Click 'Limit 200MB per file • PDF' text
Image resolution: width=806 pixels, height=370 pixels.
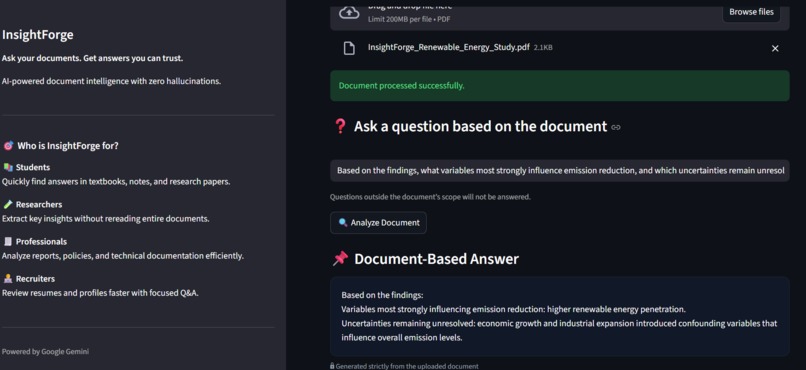pyautogui.click(x=409, y=19)
